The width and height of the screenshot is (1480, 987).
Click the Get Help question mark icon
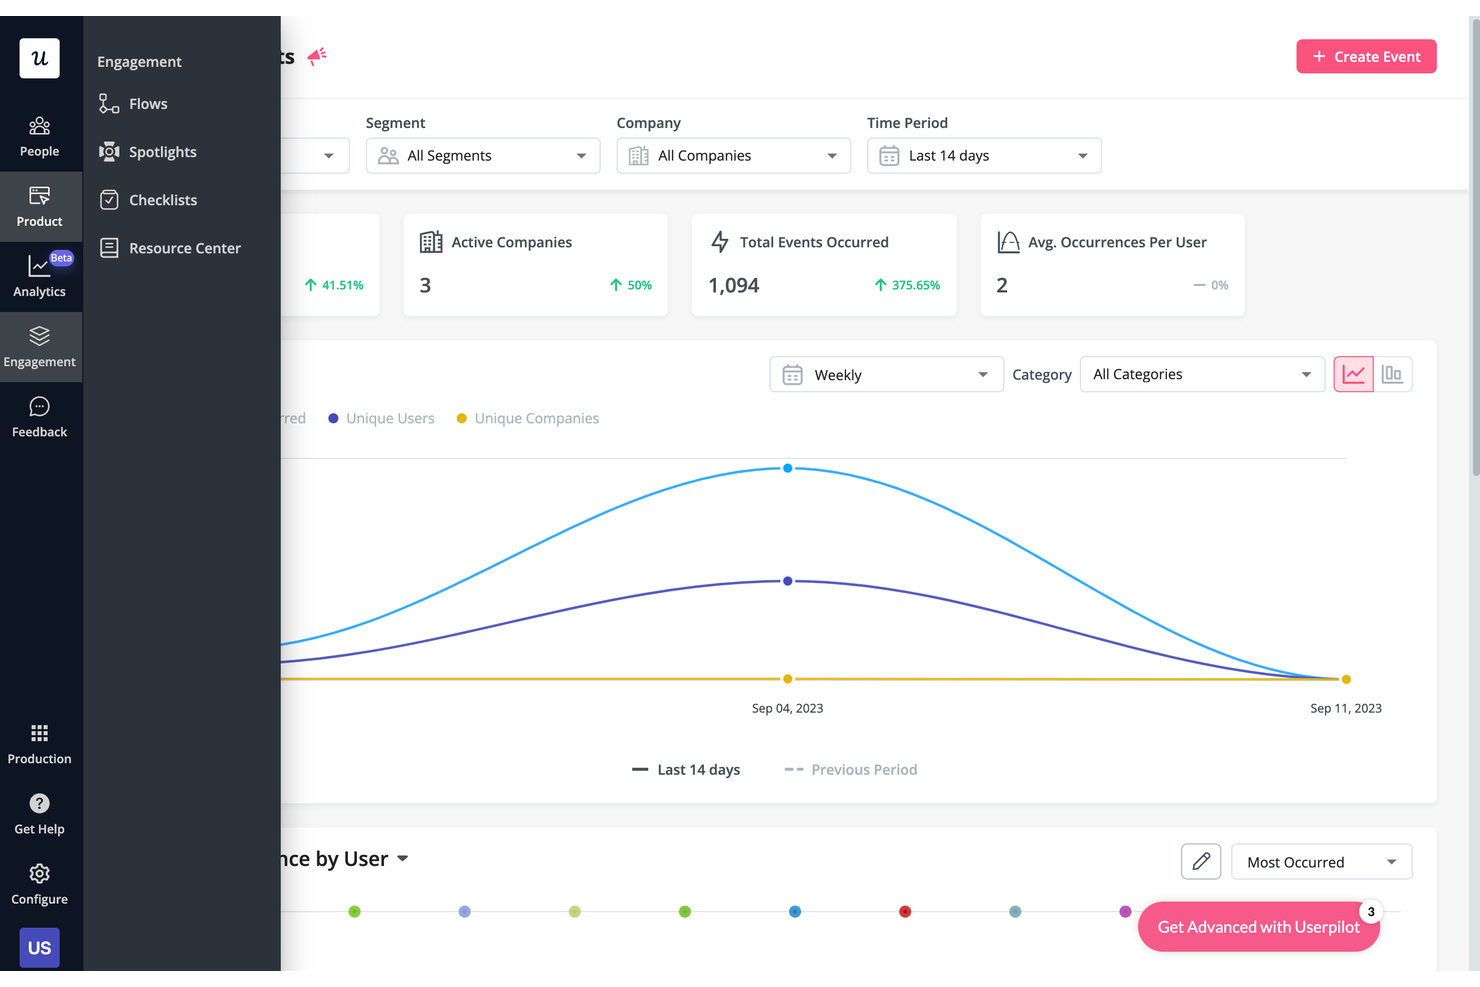coord(39,803)
